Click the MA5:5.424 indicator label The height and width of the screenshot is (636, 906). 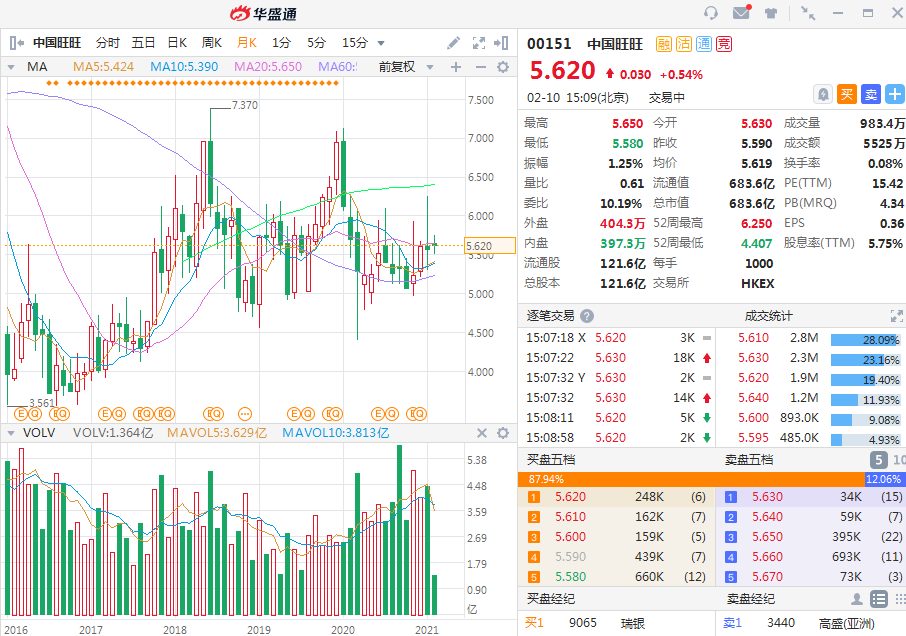pos(103,67)
